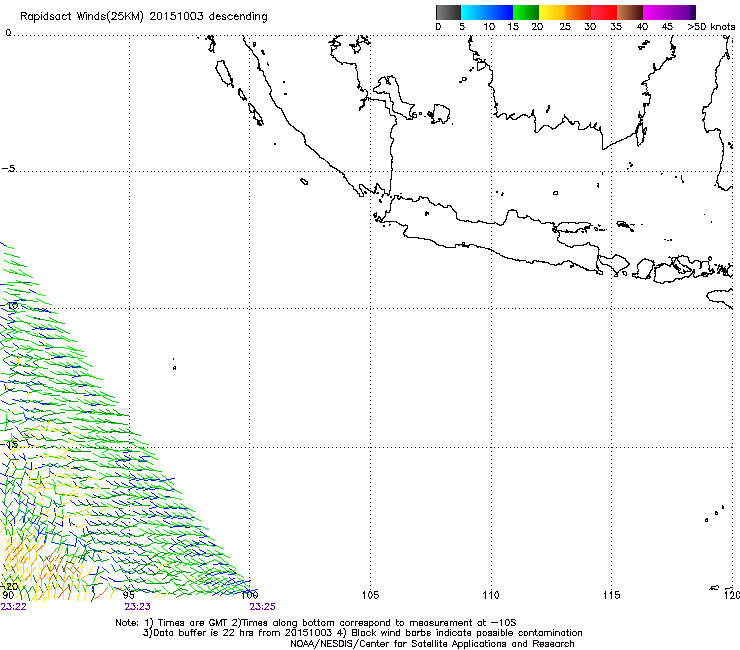740x650 pixels.
Task: Pick the red 30-35 knots legend segment
Action: [604, 12]
